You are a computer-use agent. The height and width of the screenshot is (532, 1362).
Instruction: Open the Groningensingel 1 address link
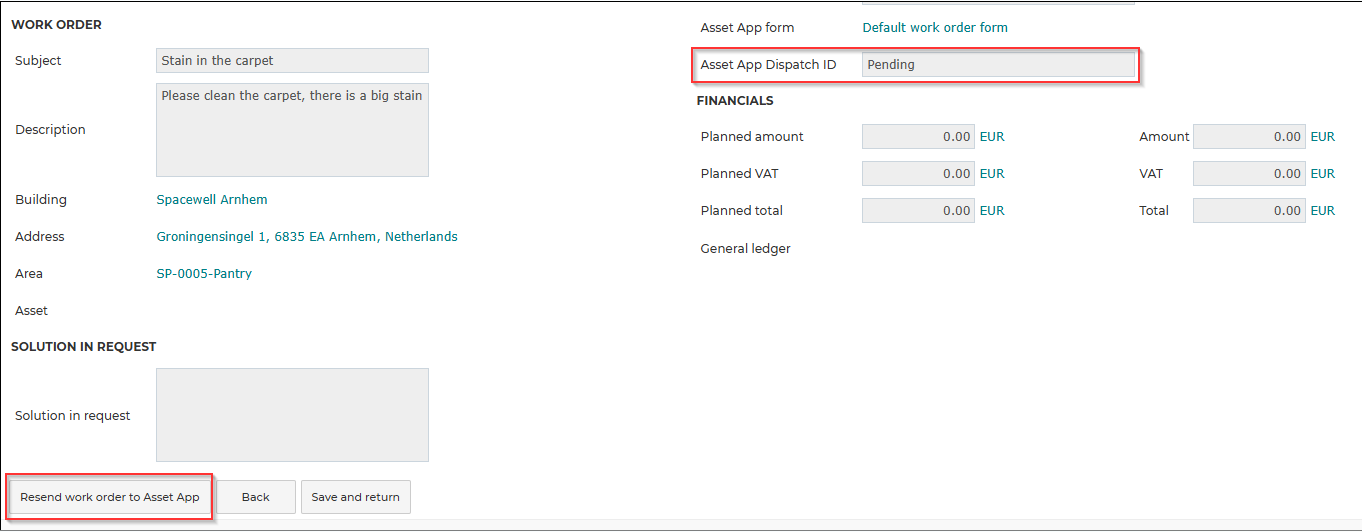tap(307, 237)
